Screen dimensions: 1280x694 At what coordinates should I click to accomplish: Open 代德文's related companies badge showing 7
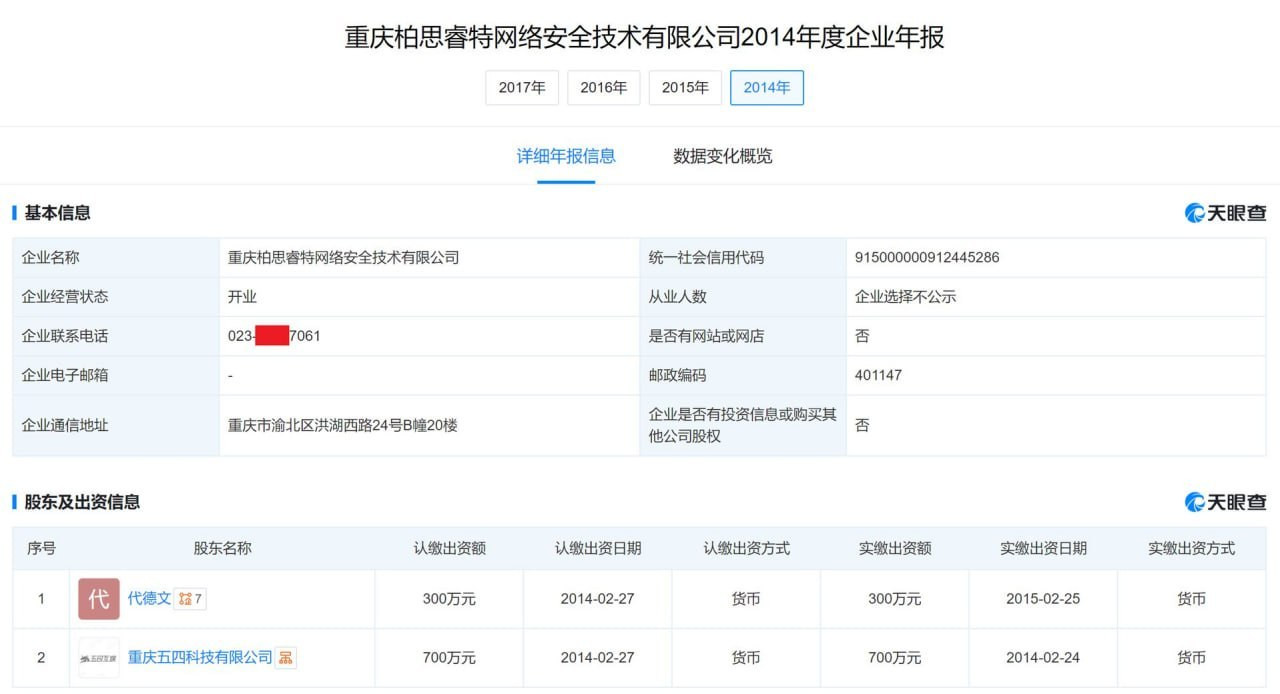click(x=190, y=599)
